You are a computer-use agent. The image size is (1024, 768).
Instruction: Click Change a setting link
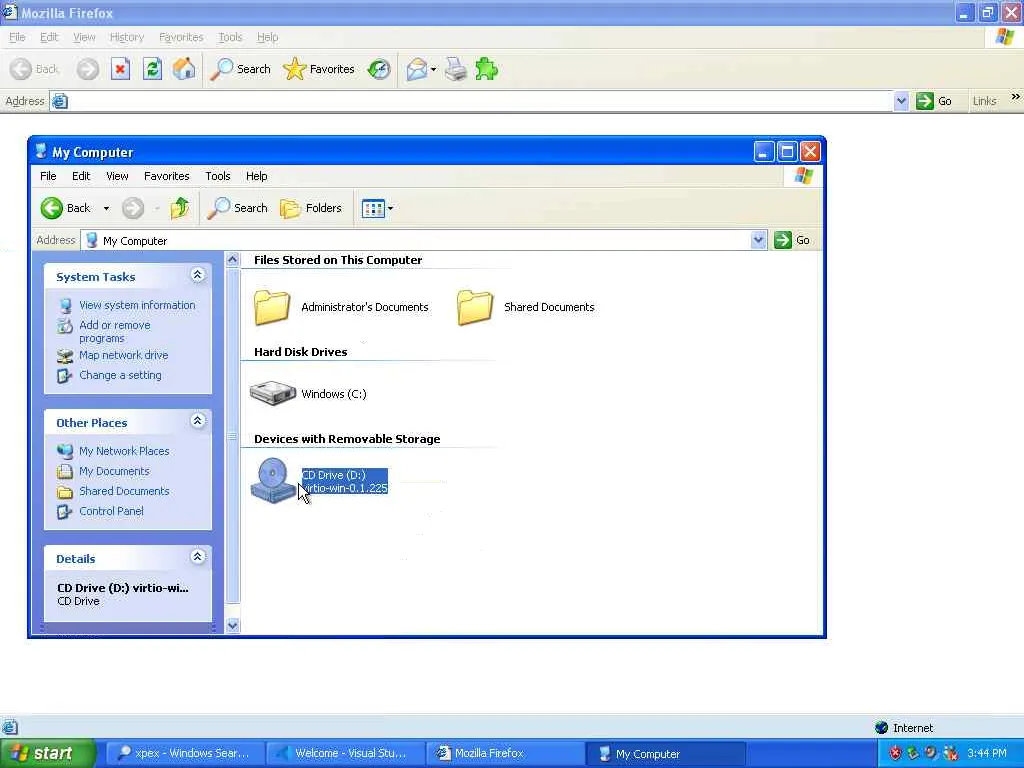tap(120, 376)
